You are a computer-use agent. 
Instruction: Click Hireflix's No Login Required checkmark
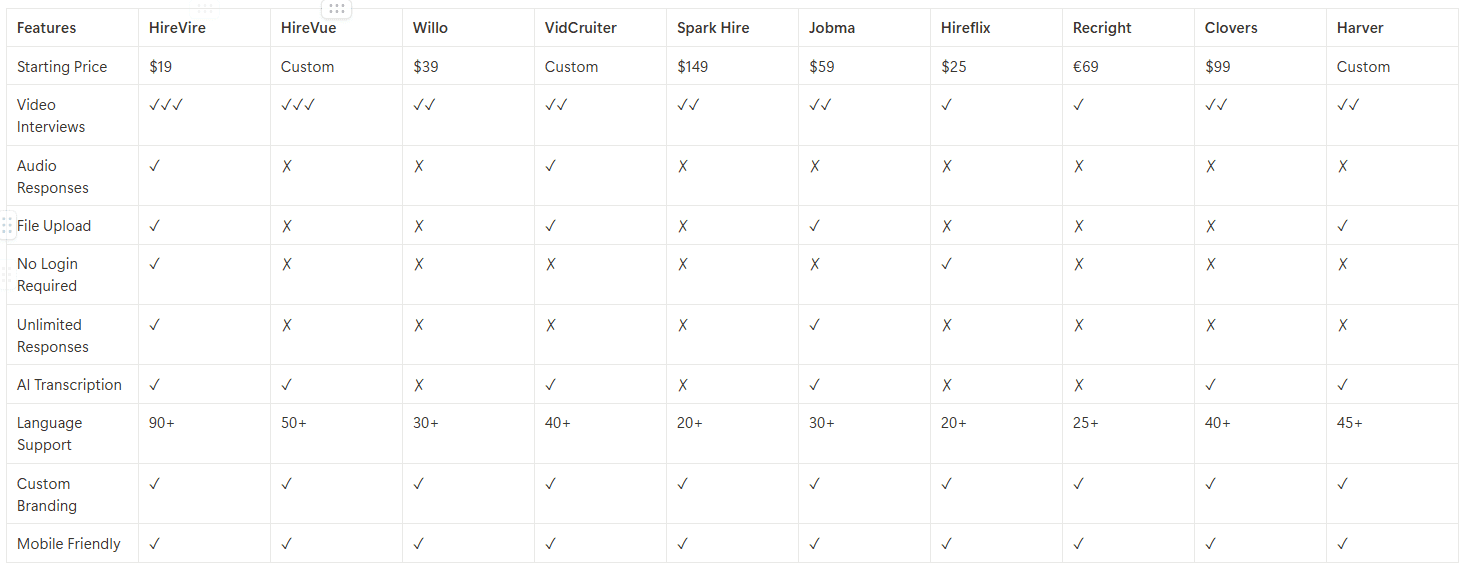[947, 264]
